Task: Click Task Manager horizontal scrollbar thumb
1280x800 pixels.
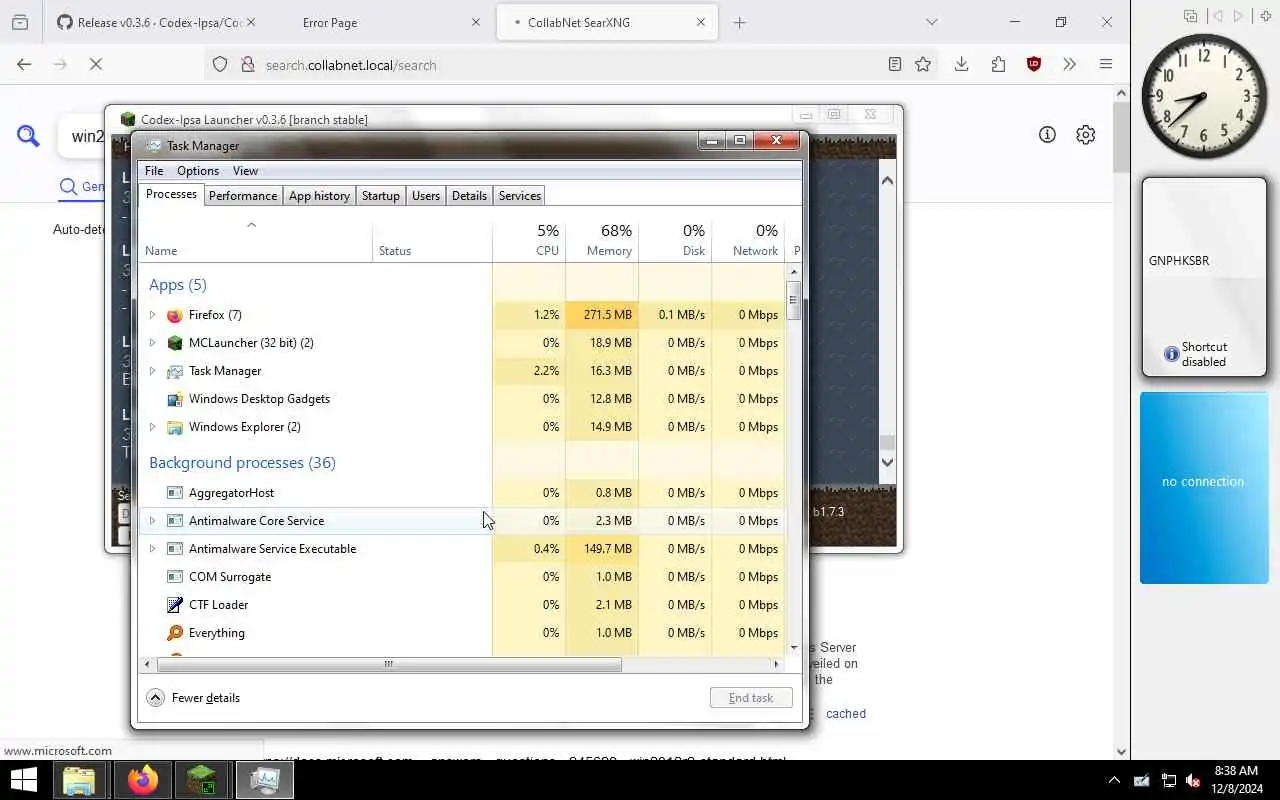Action: [x=389, y=664]
